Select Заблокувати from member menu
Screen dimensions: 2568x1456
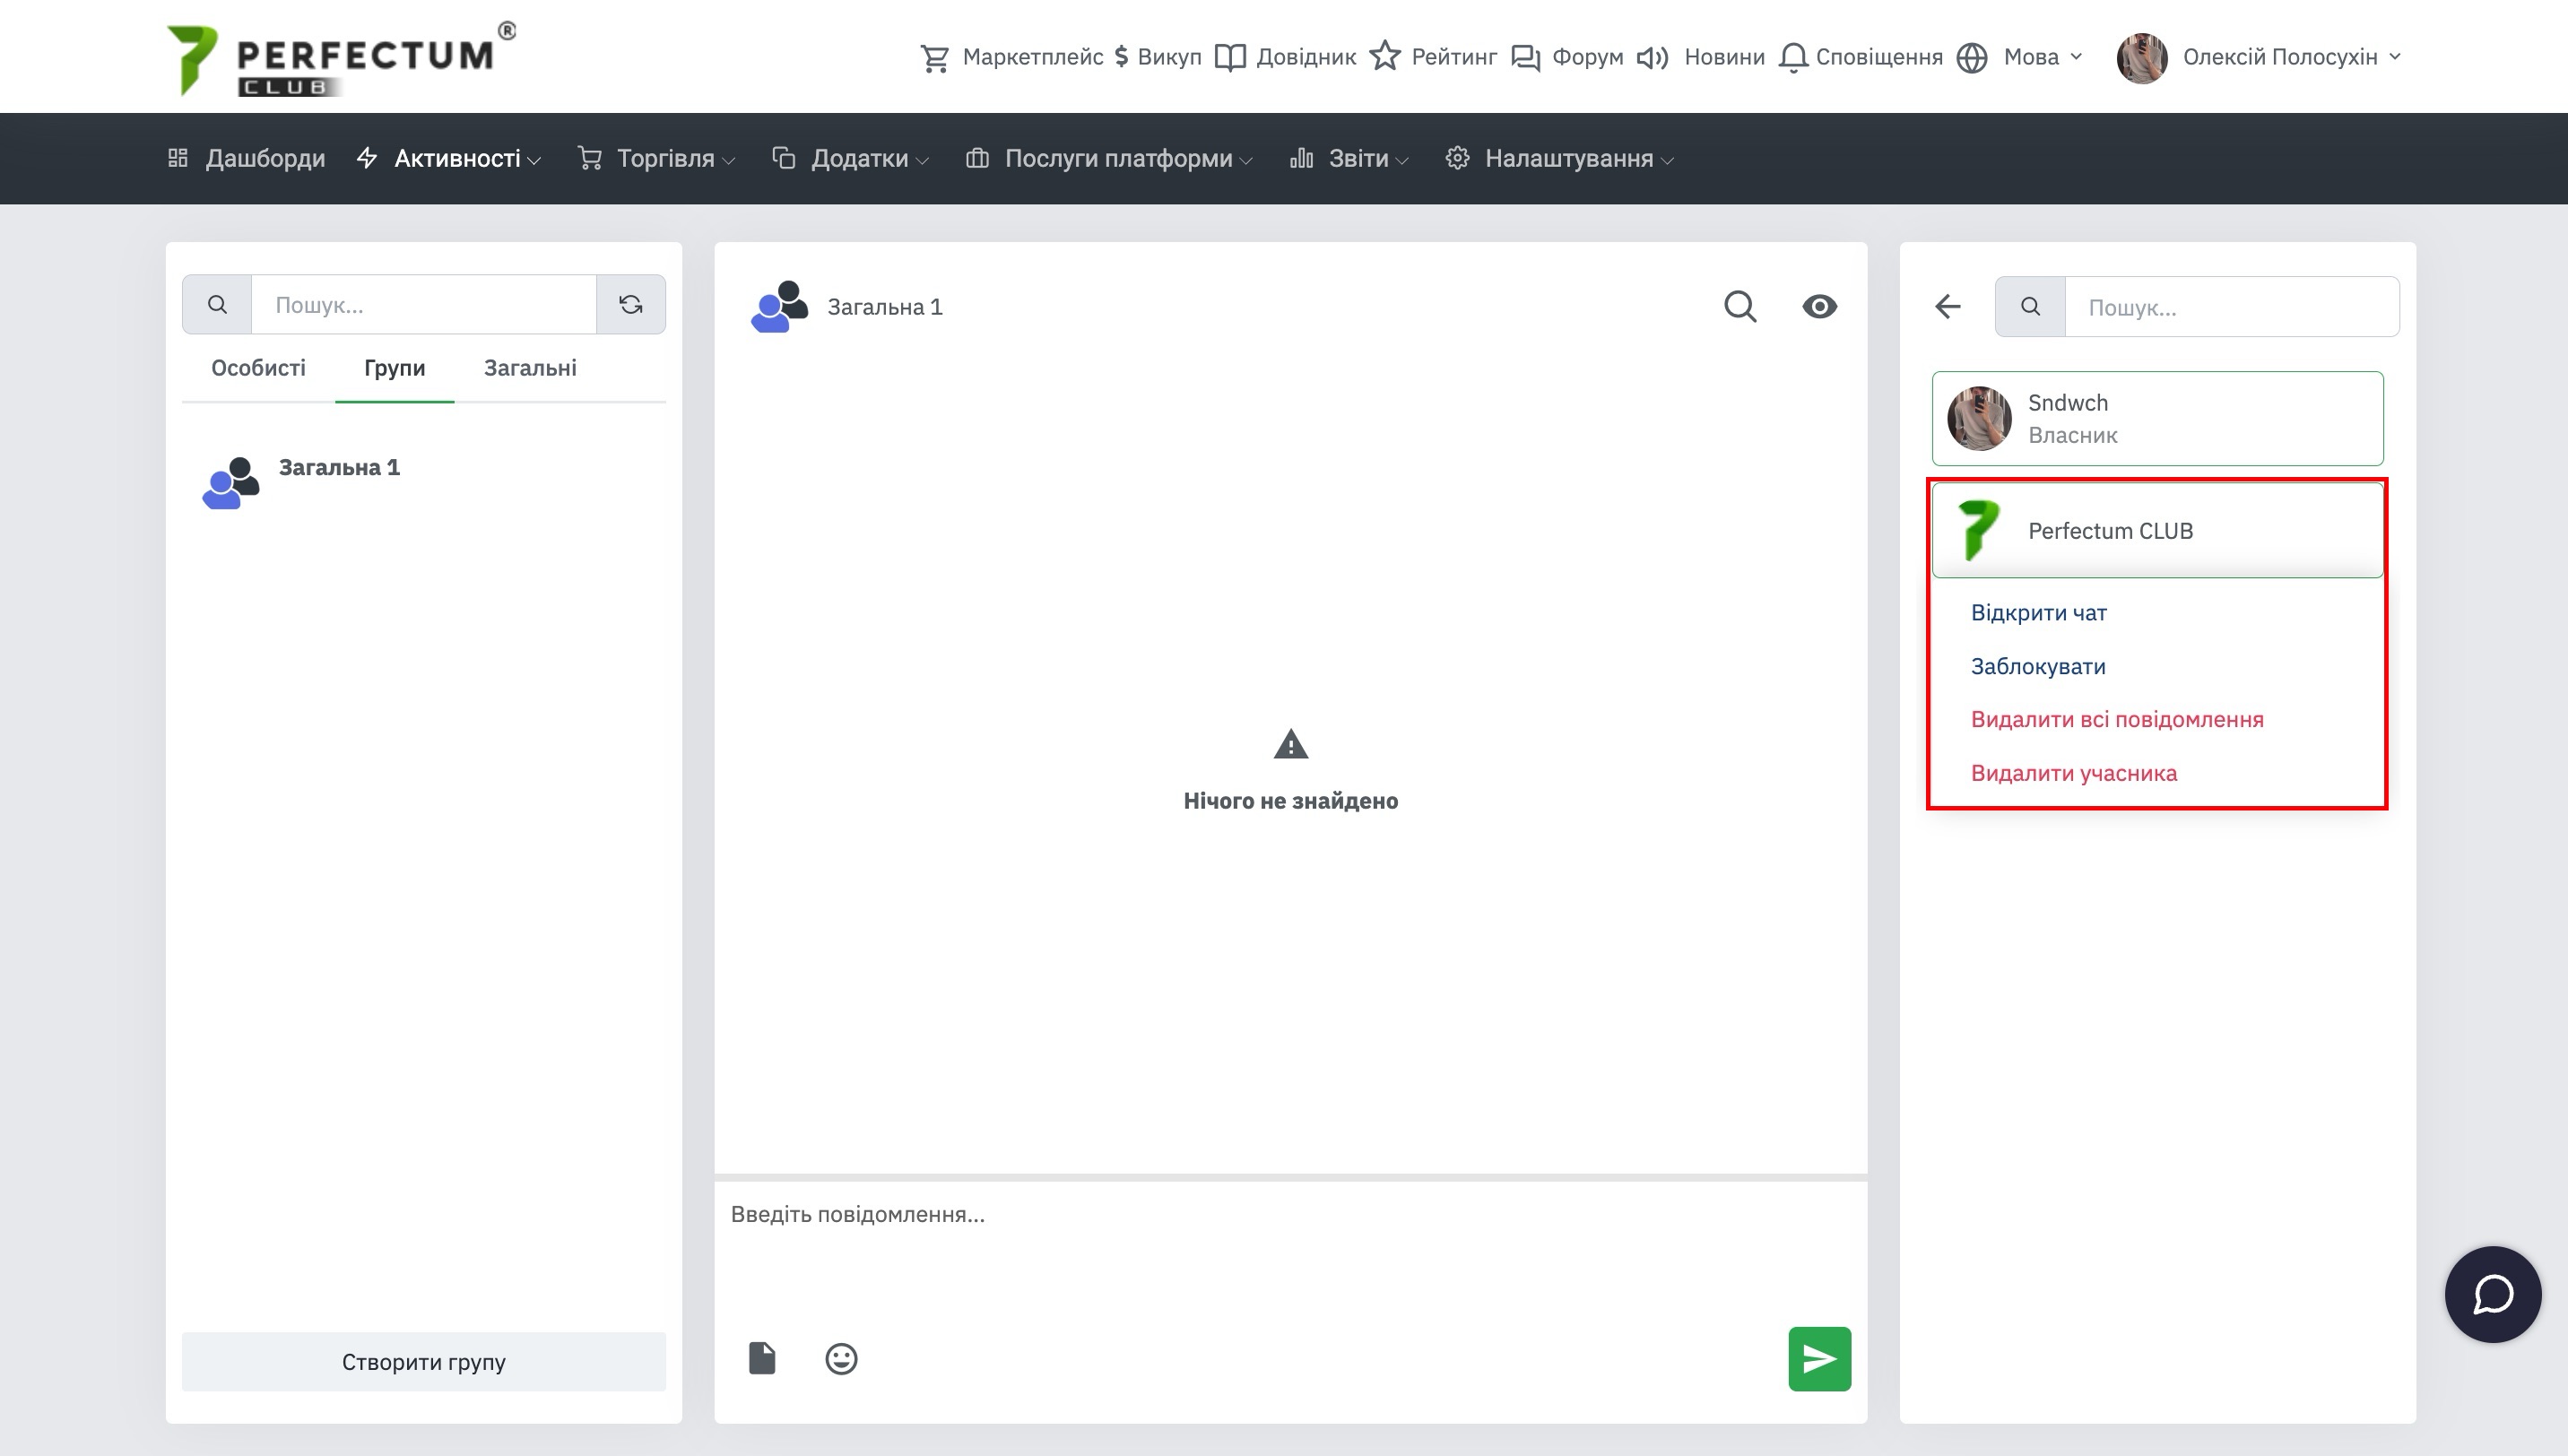[2037, 666]
